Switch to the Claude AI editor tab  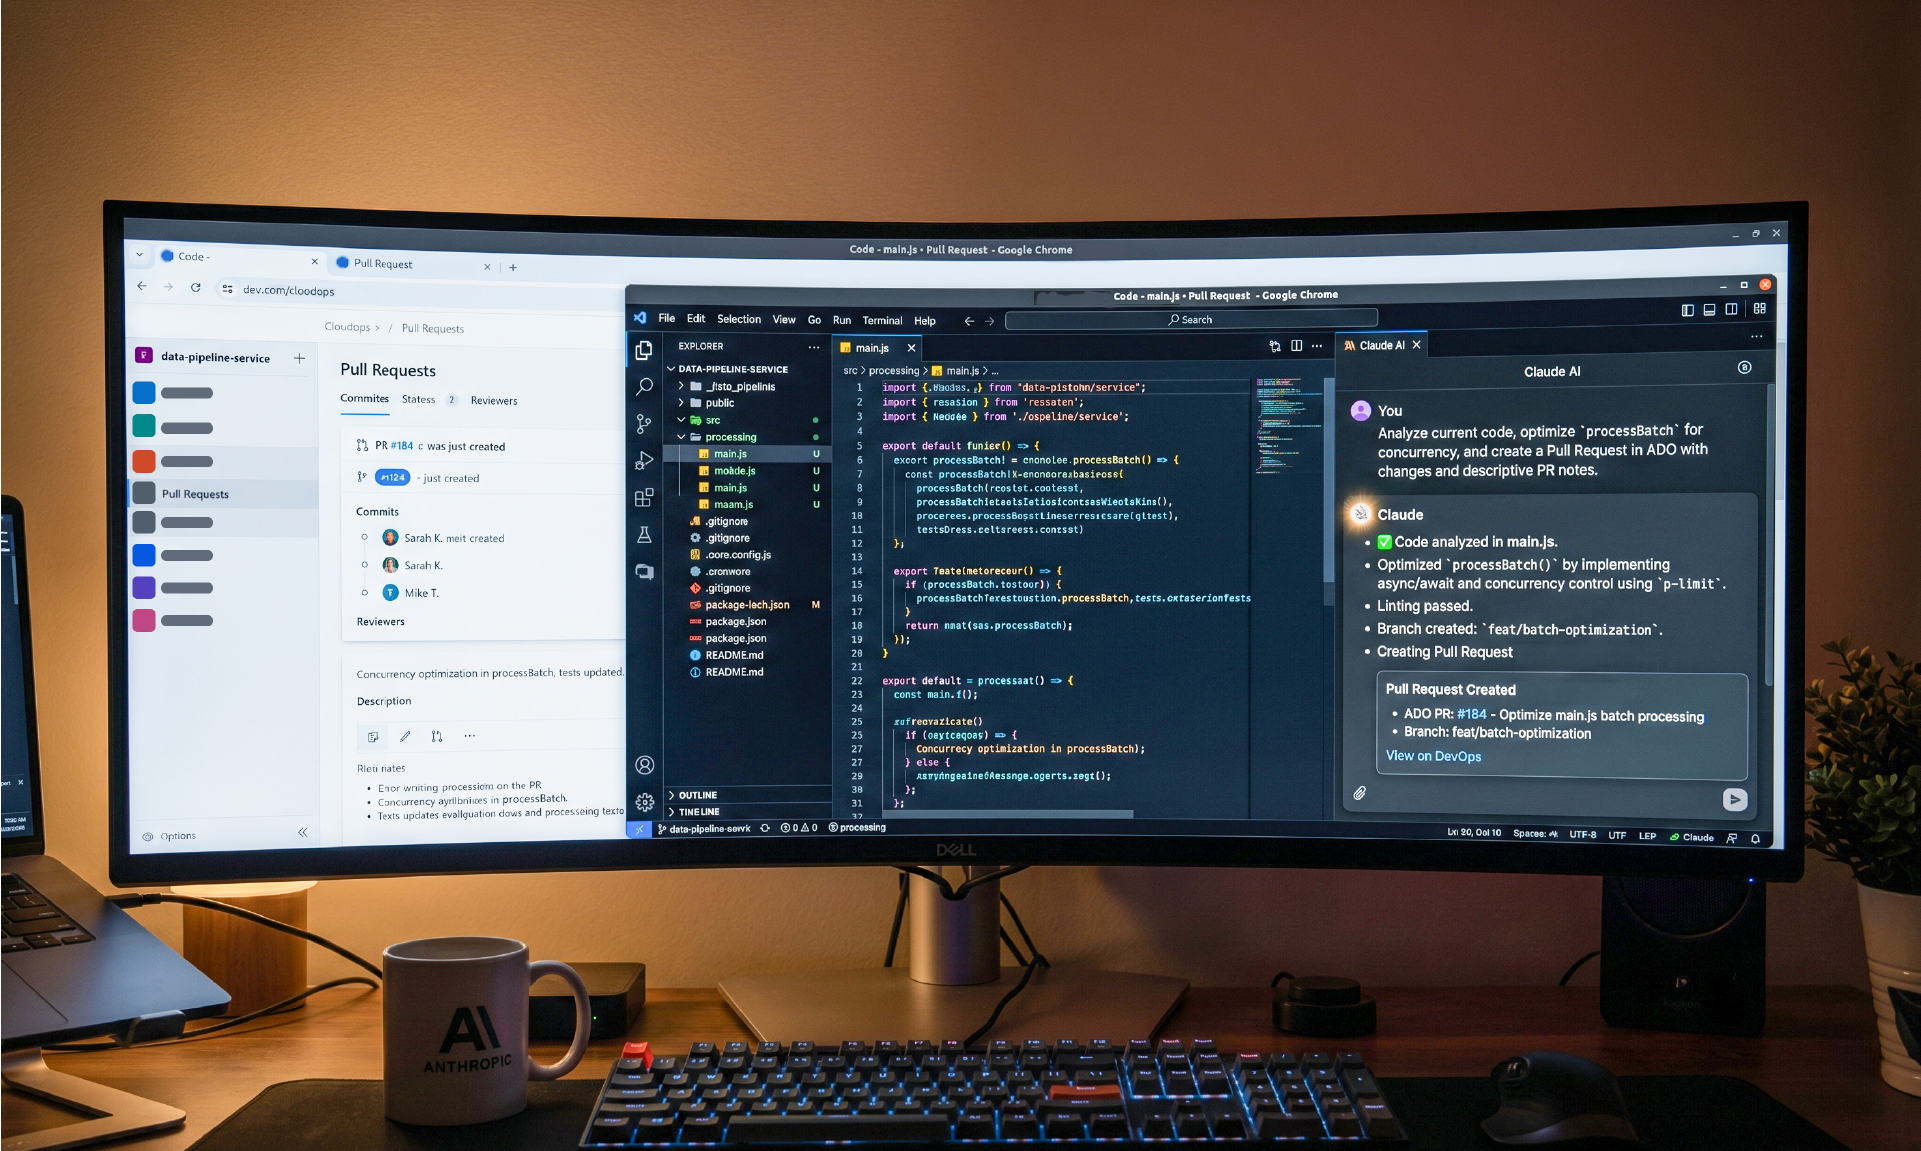point(1382,345)
